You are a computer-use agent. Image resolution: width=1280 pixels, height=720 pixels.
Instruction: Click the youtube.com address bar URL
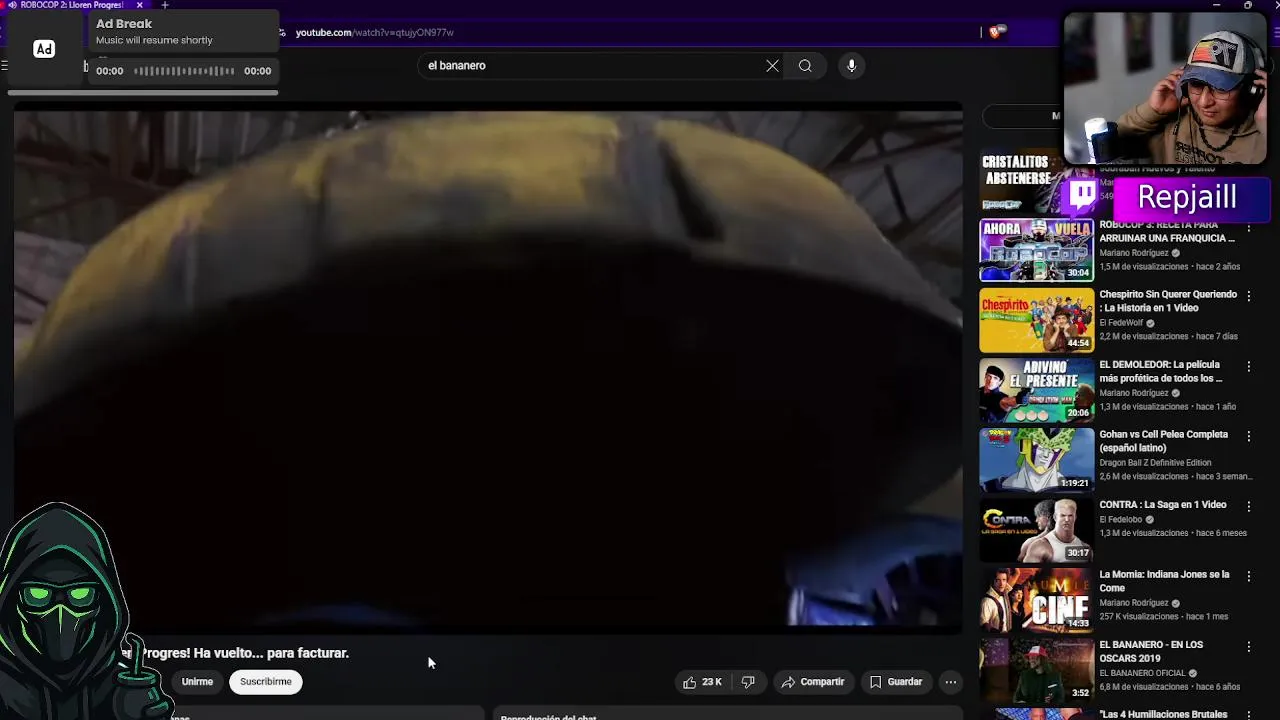click(374, 33)
